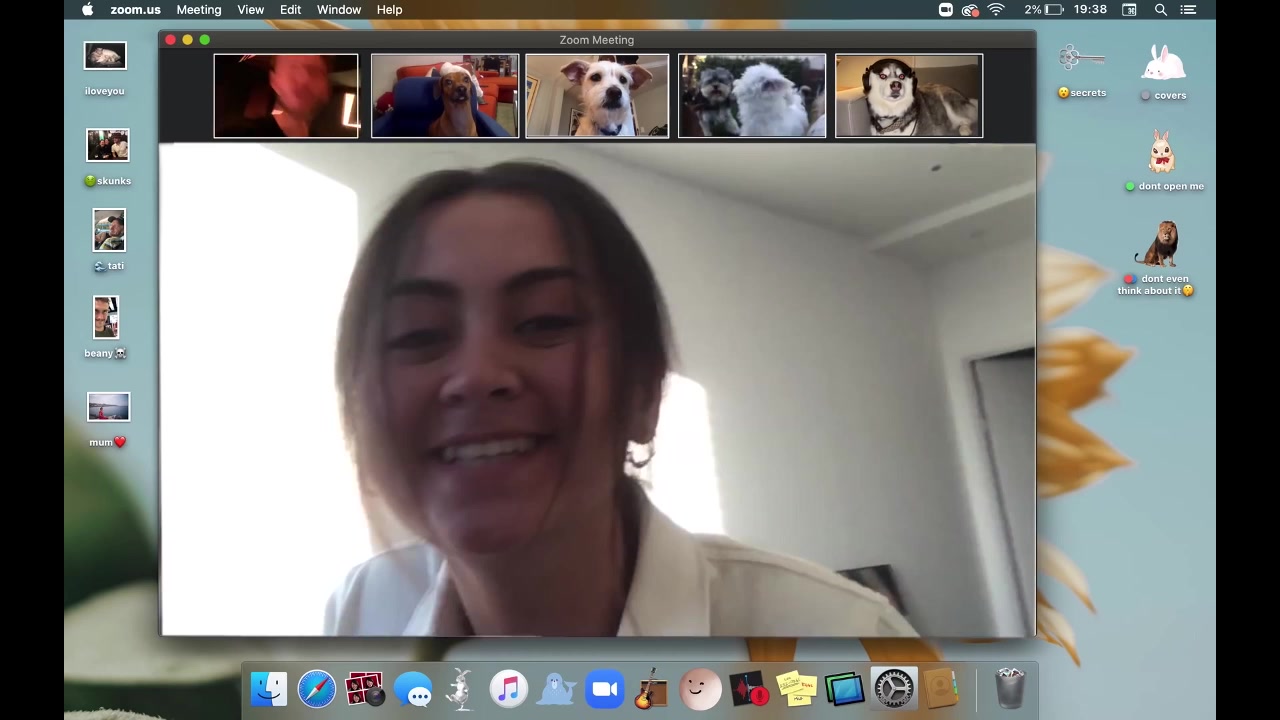Click the smiling face dock icon
Image resolution: width=1280 pixels, height=720 pixels.
tap(700, 689)
